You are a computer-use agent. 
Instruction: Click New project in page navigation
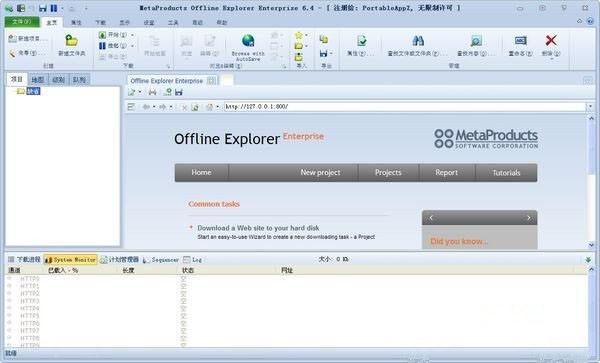click(320, 173)
